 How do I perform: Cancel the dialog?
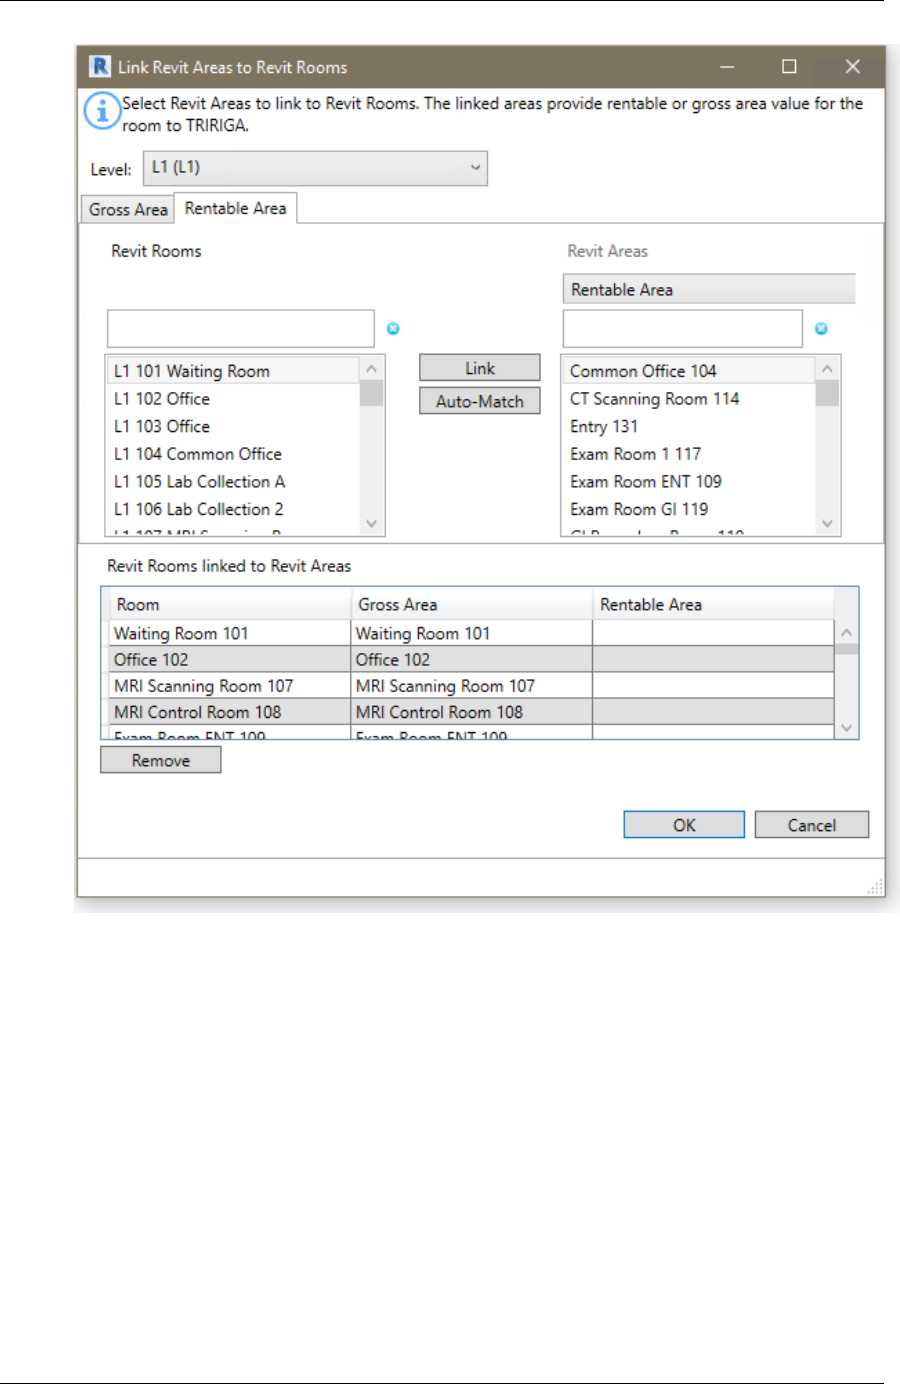812,825
